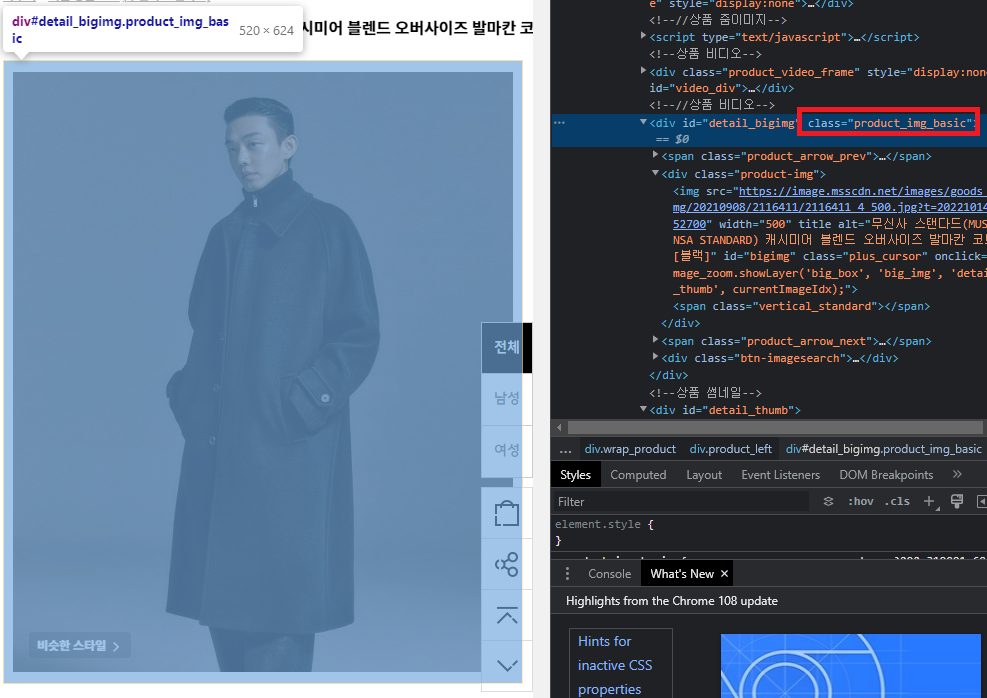The height and width of the screenshot is (698, 987).
Task: Expand the product_arrow_next span node
Action: [x=655, y=340]
